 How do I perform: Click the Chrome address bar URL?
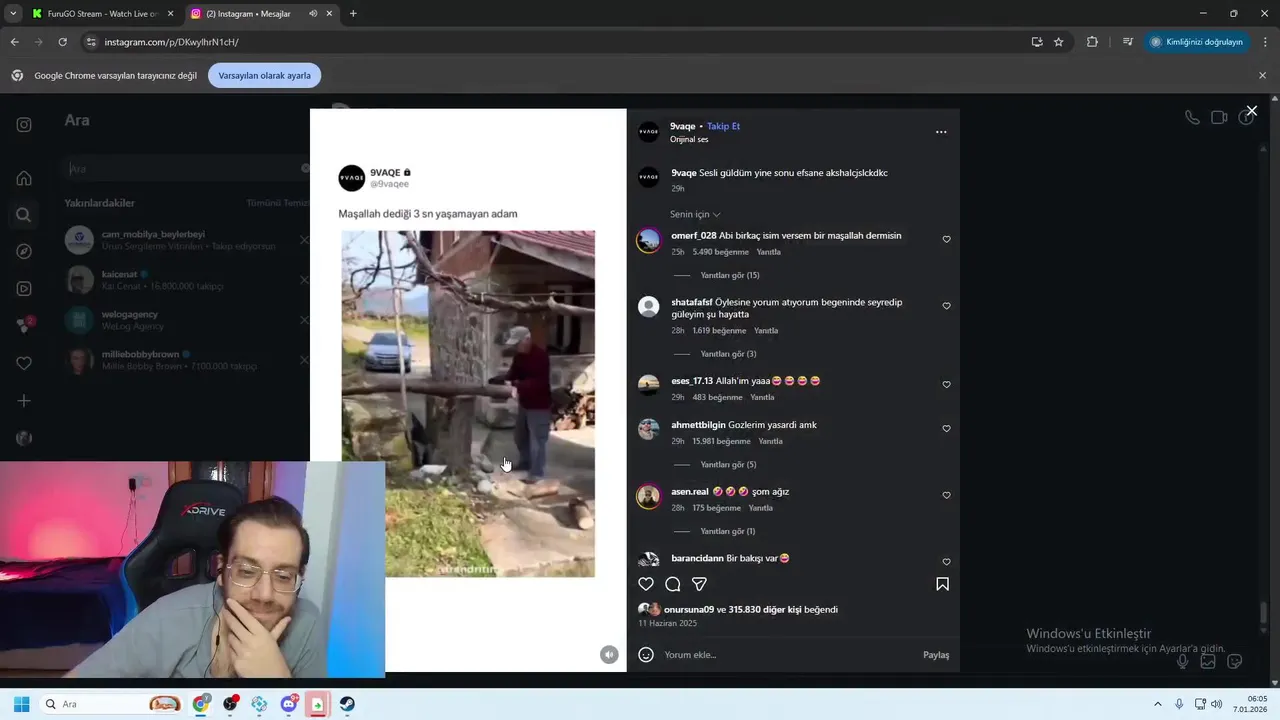171,42
